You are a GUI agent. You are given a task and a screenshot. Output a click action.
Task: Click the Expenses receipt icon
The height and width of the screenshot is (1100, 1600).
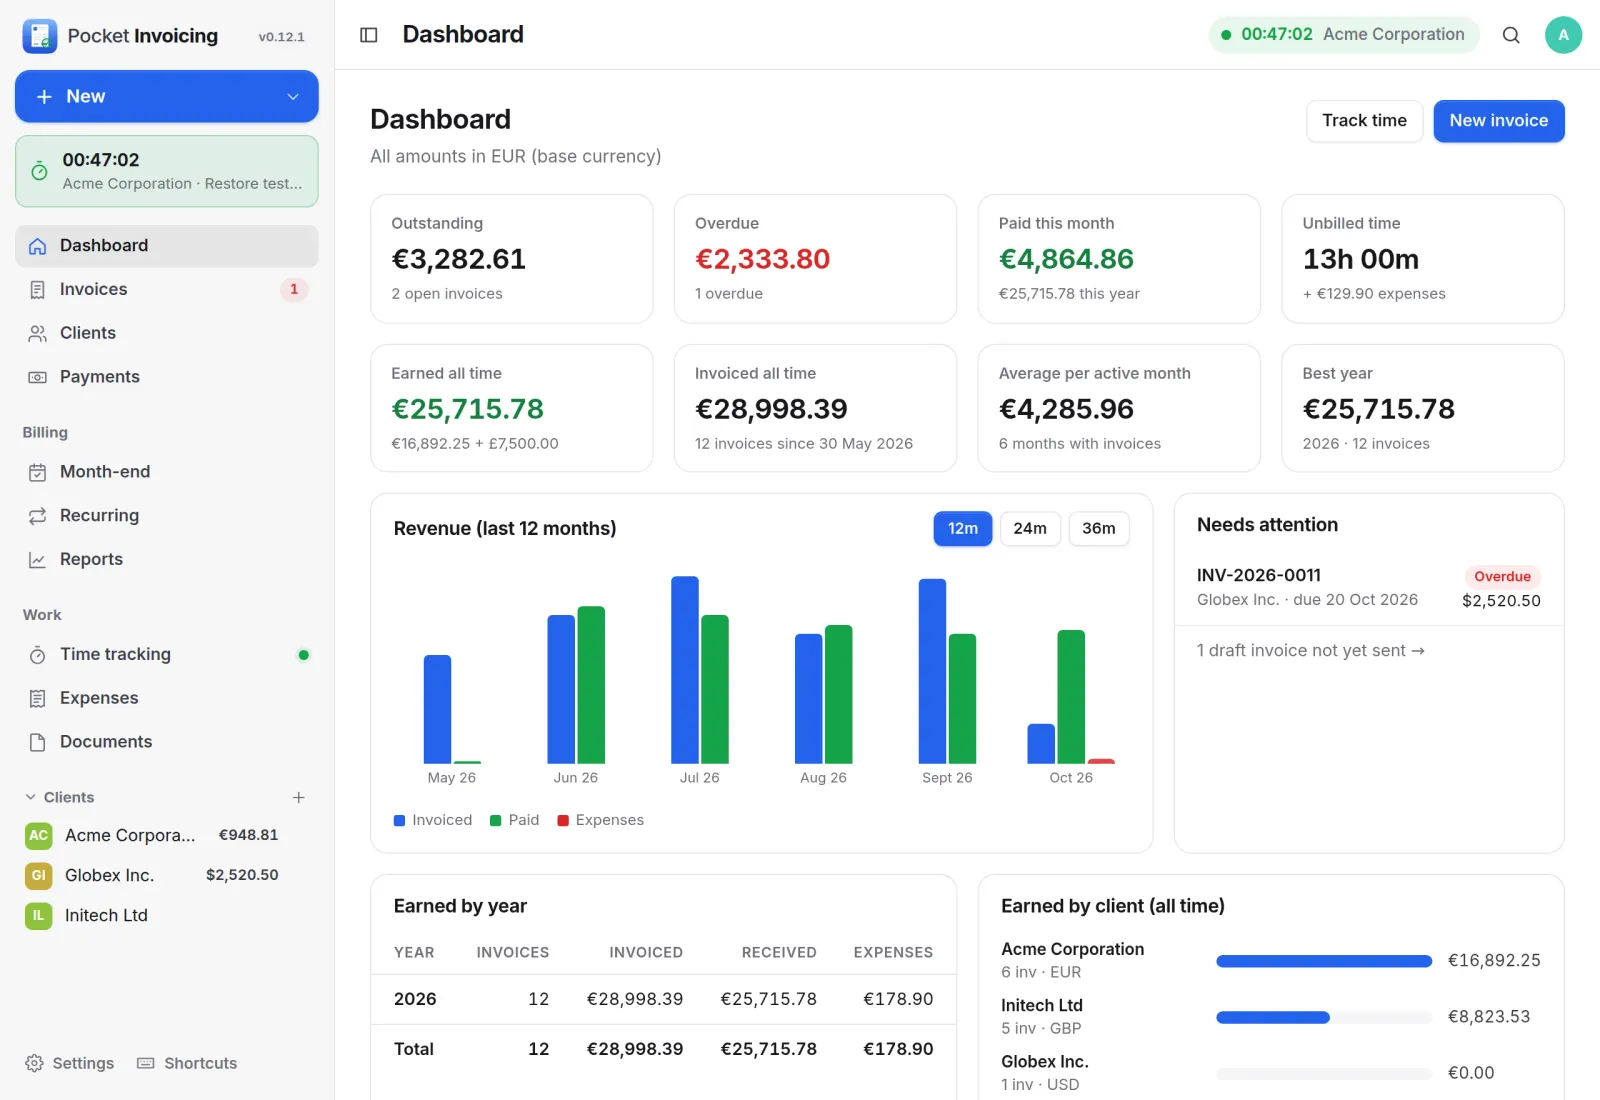(x=38, y=698)
